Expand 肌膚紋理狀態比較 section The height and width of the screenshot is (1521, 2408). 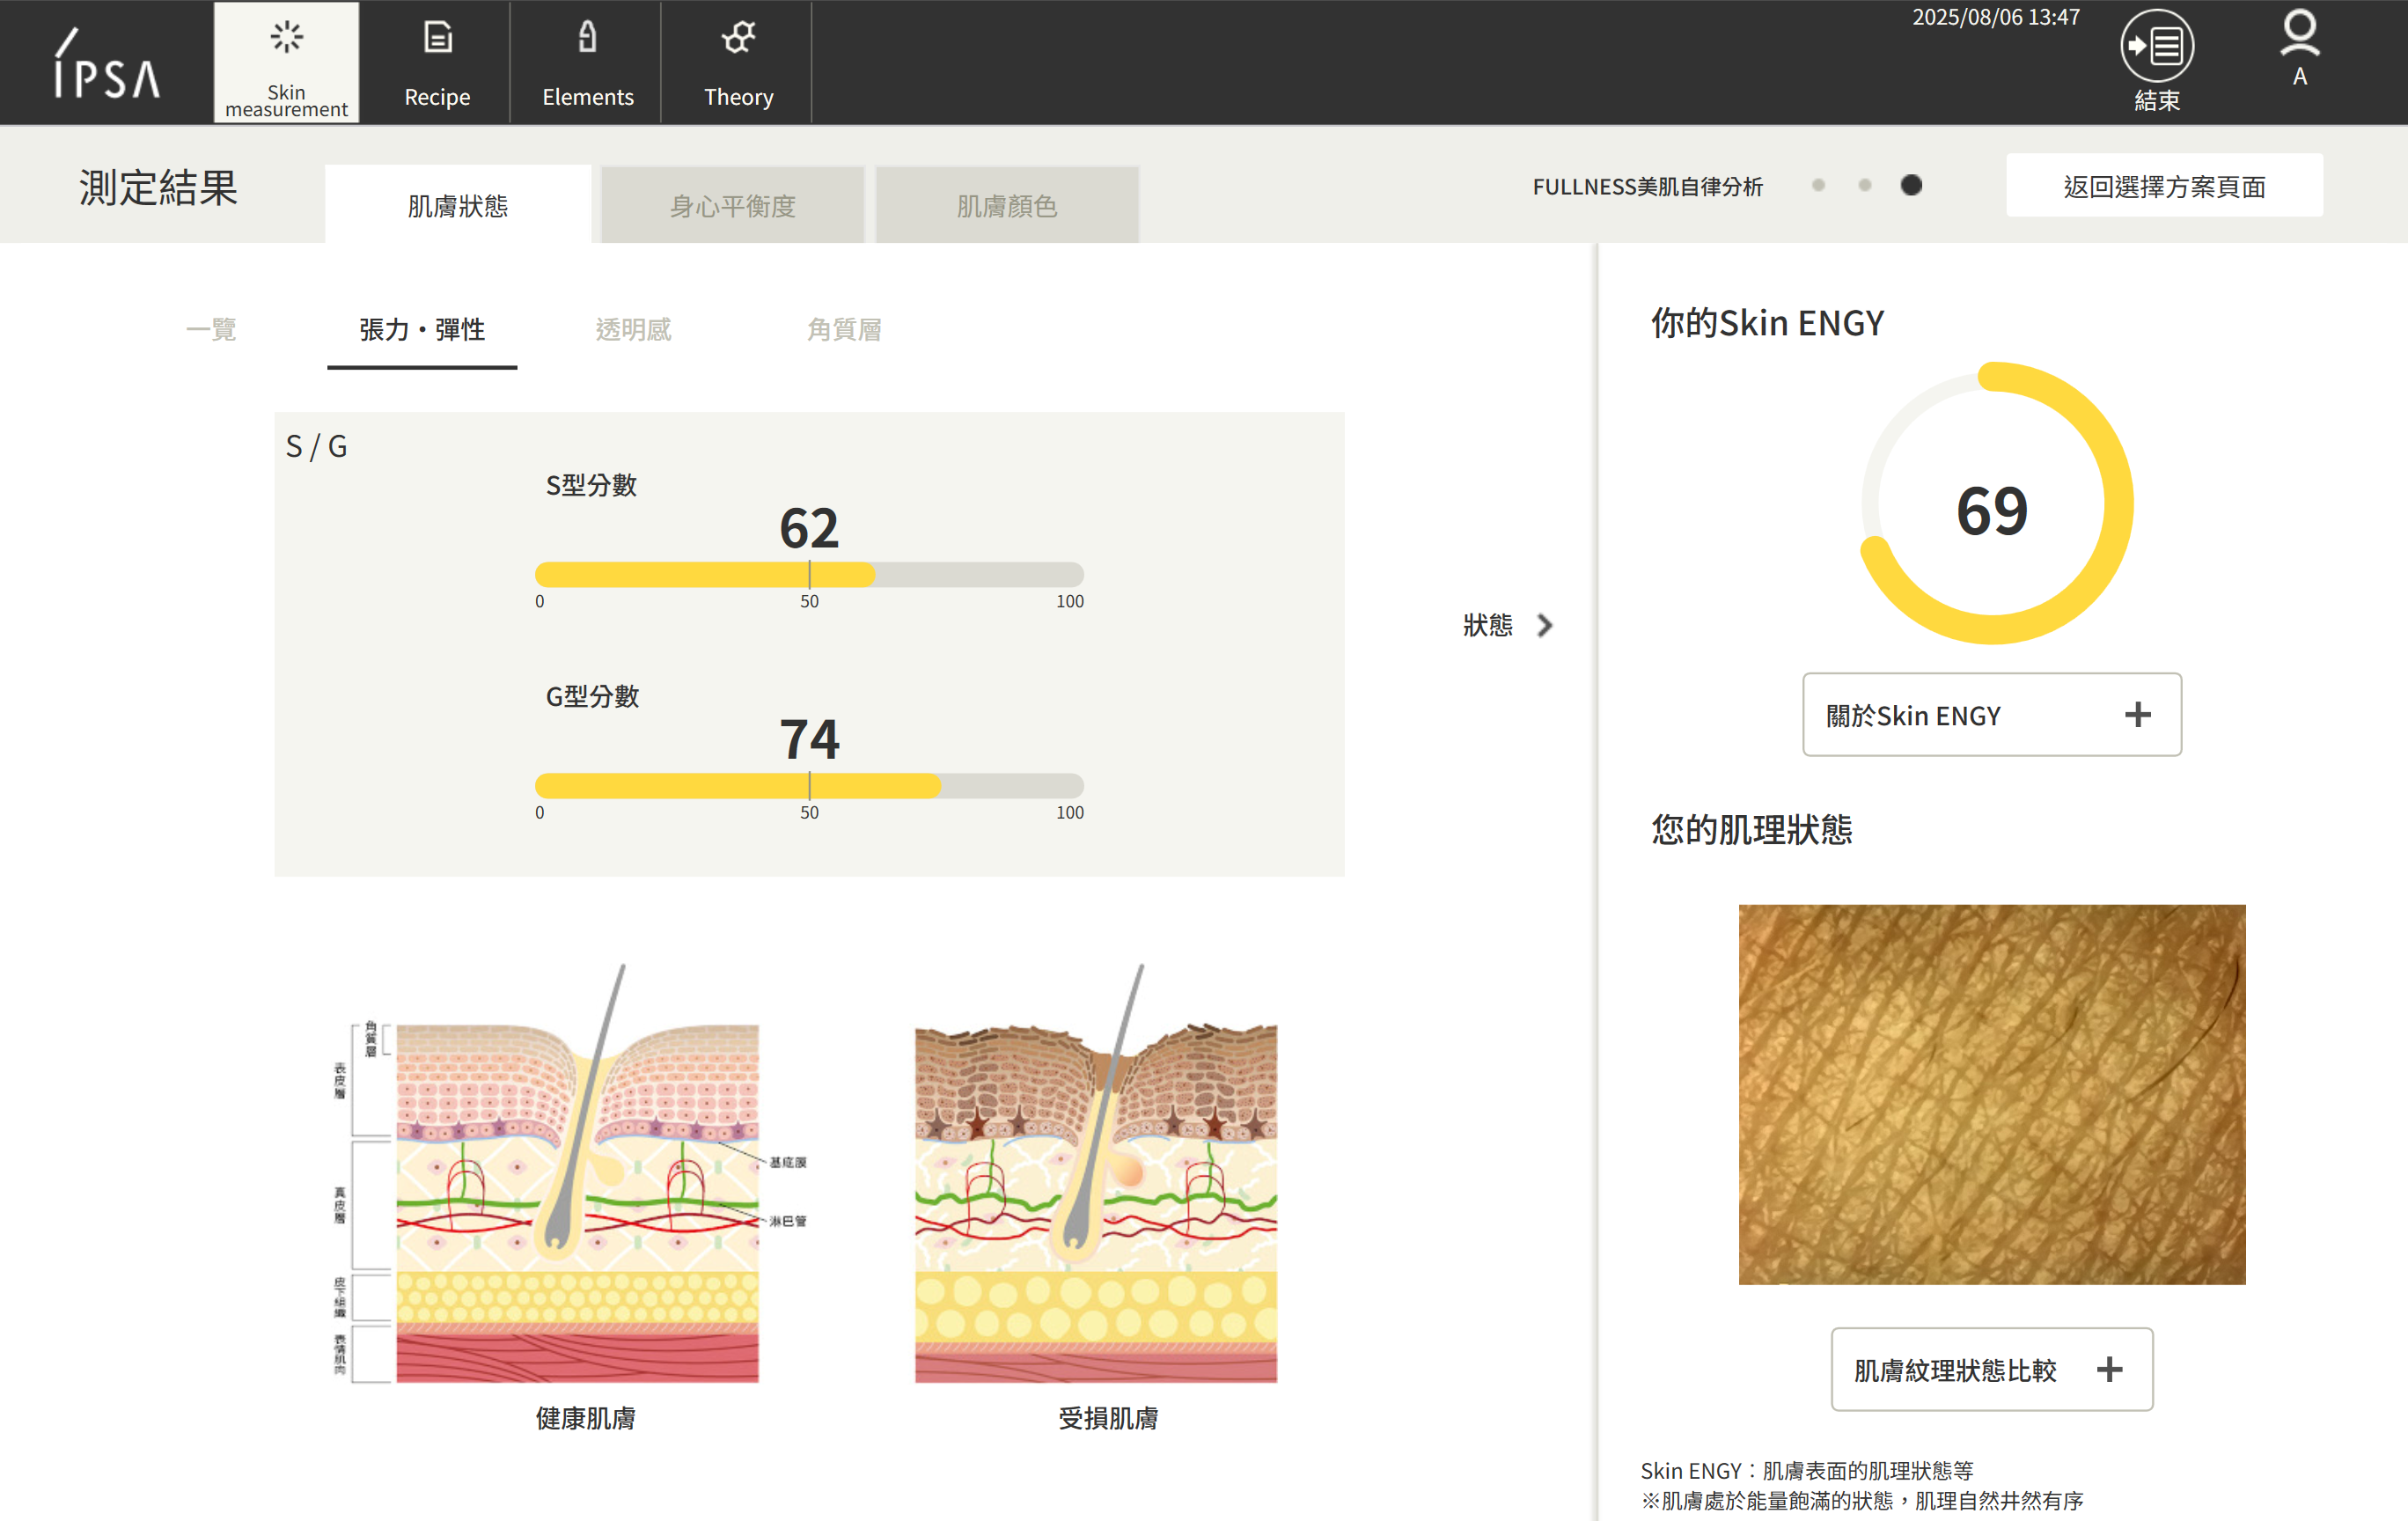point(1991,1368)
